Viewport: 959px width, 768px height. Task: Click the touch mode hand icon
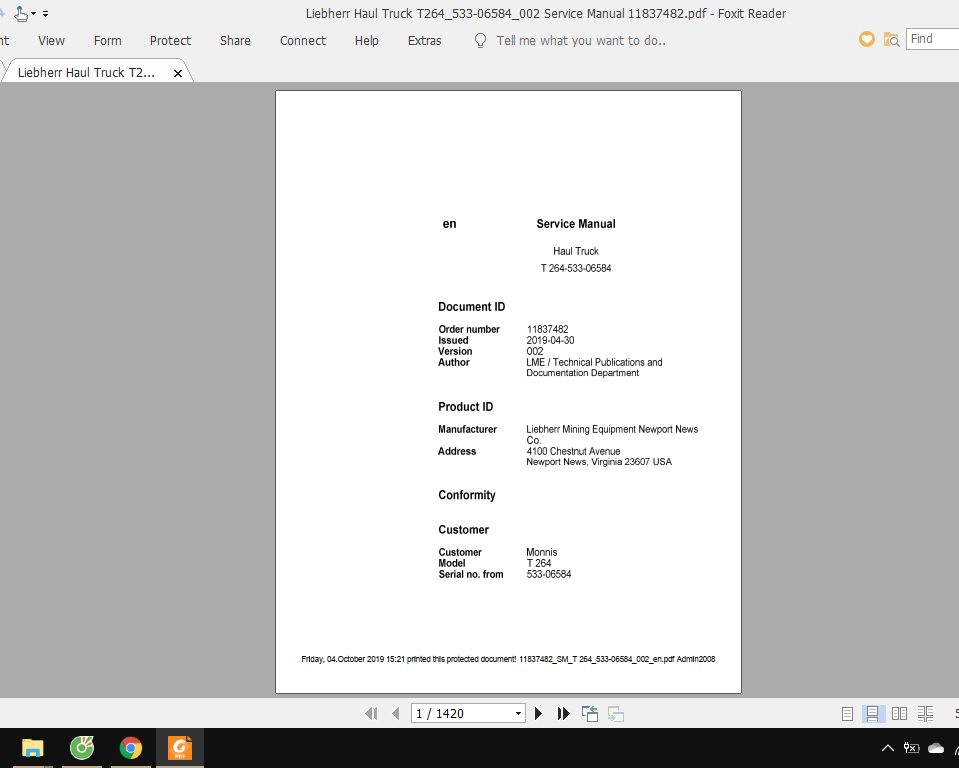click(21, 13)
